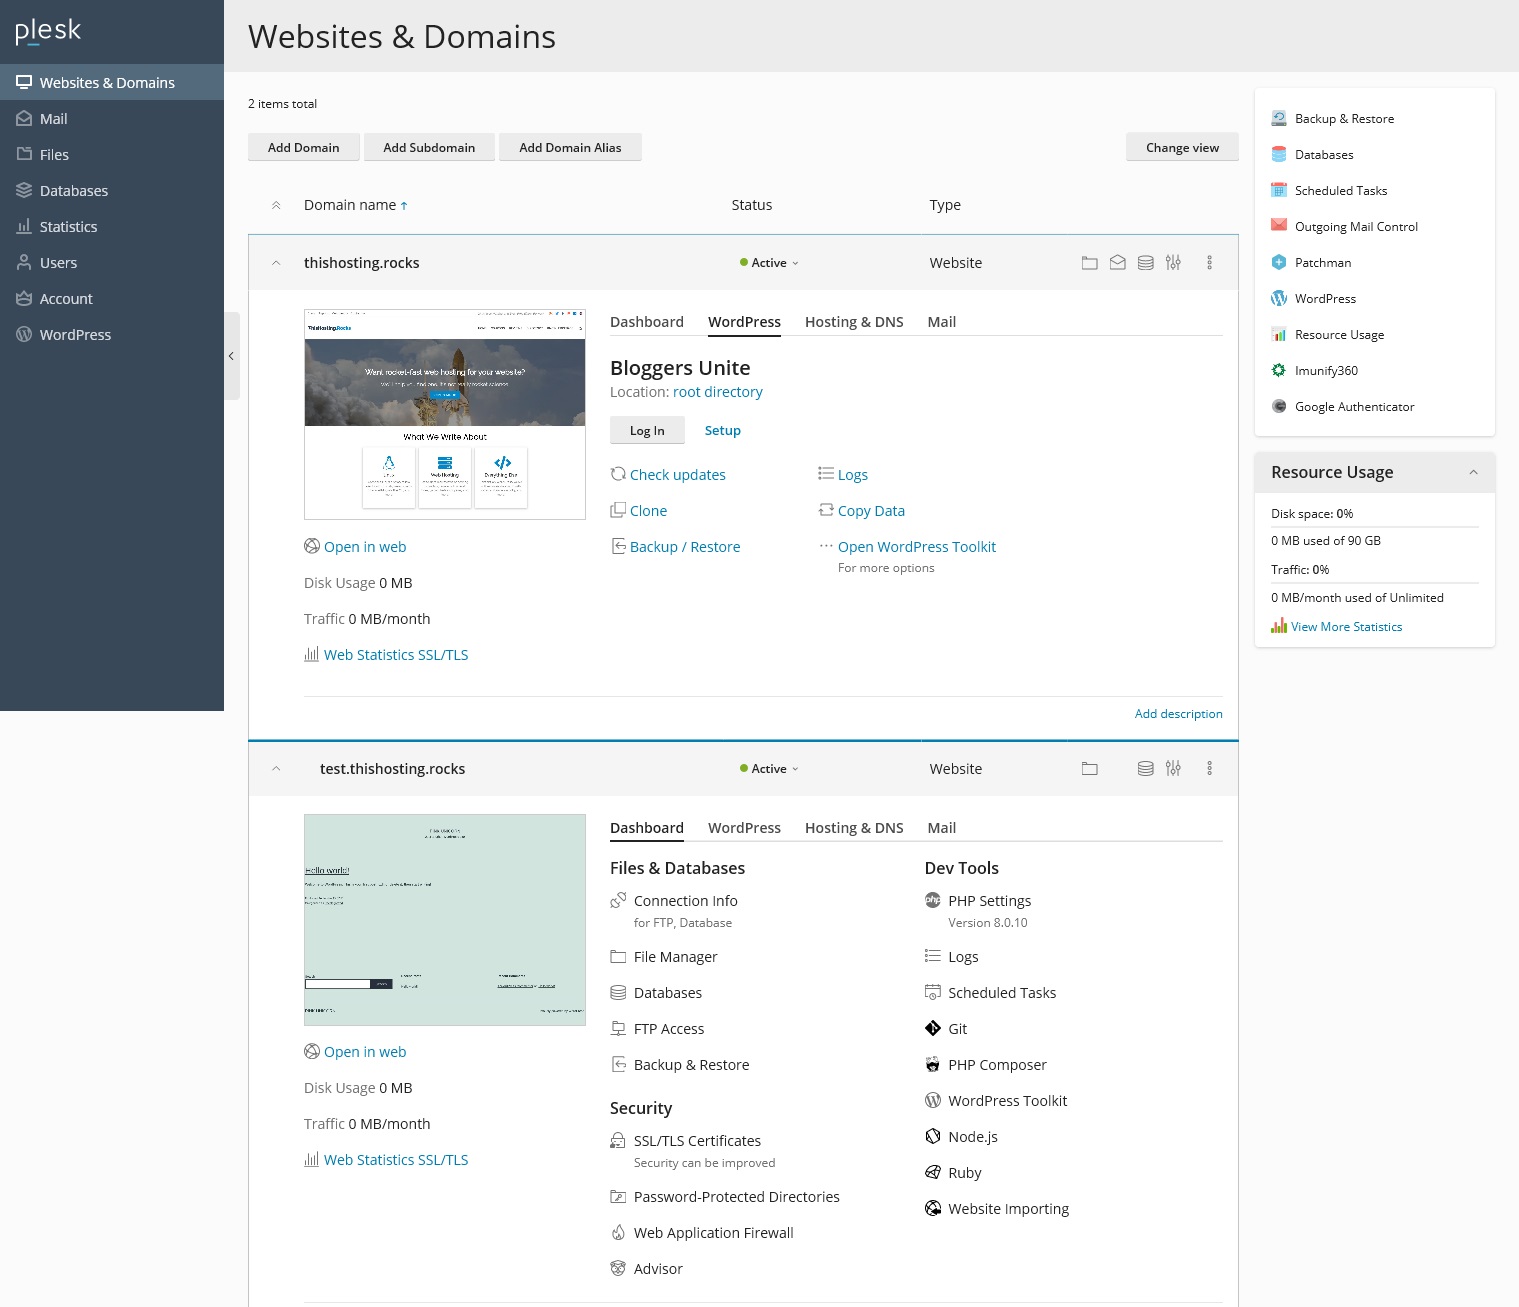Click the Add Domain button

tap(304, 147)
